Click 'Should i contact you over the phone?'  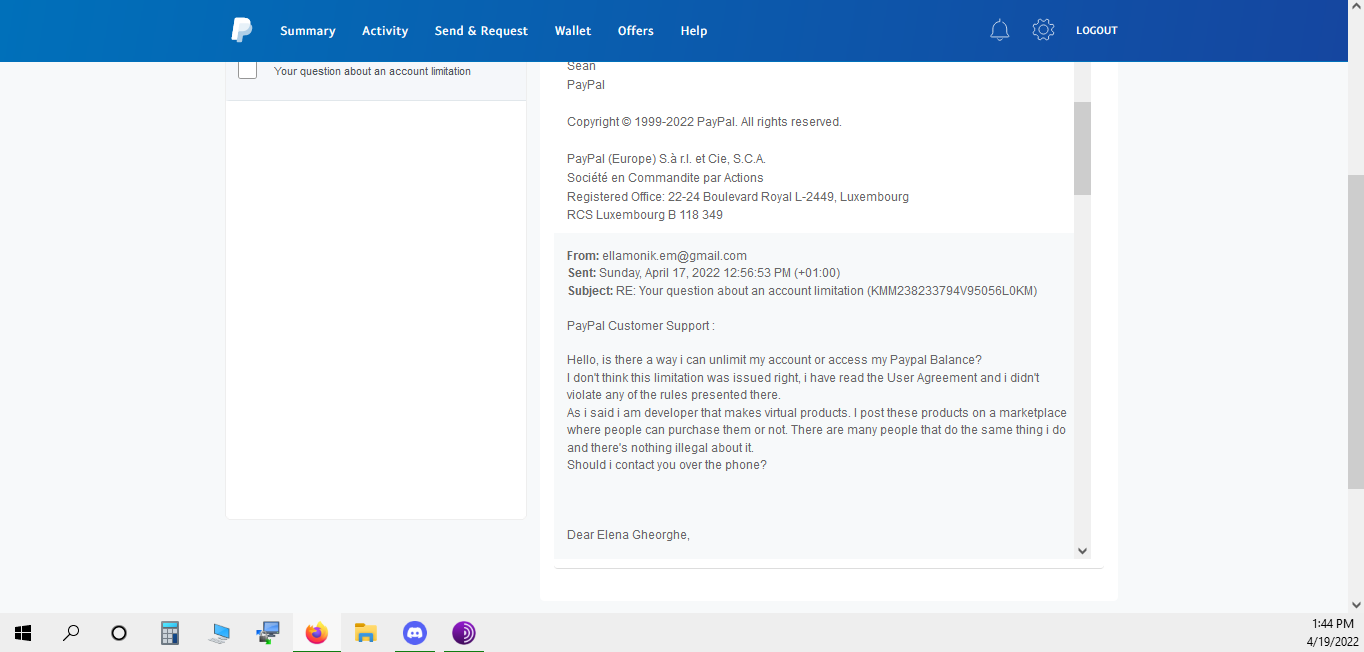667,465
